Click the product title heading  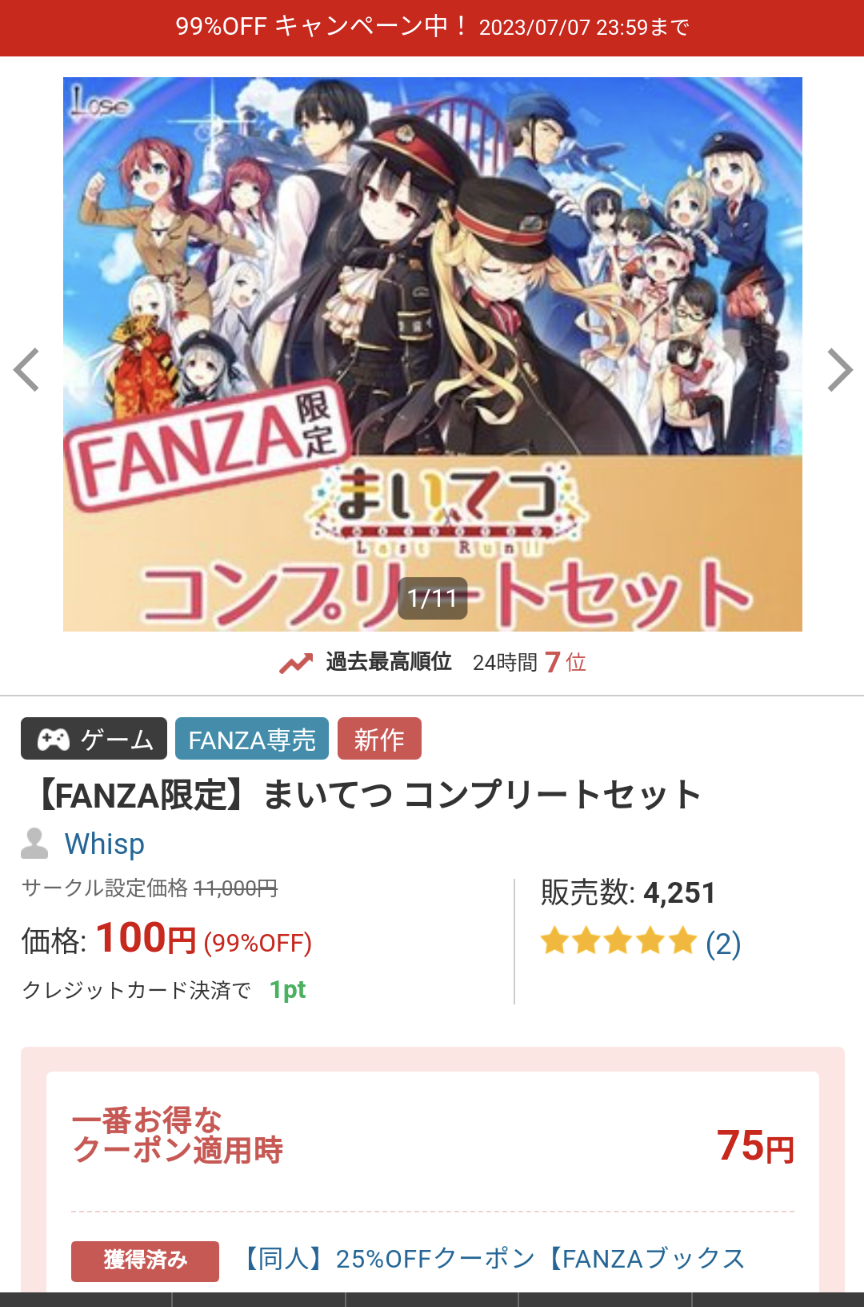[361, 795]
